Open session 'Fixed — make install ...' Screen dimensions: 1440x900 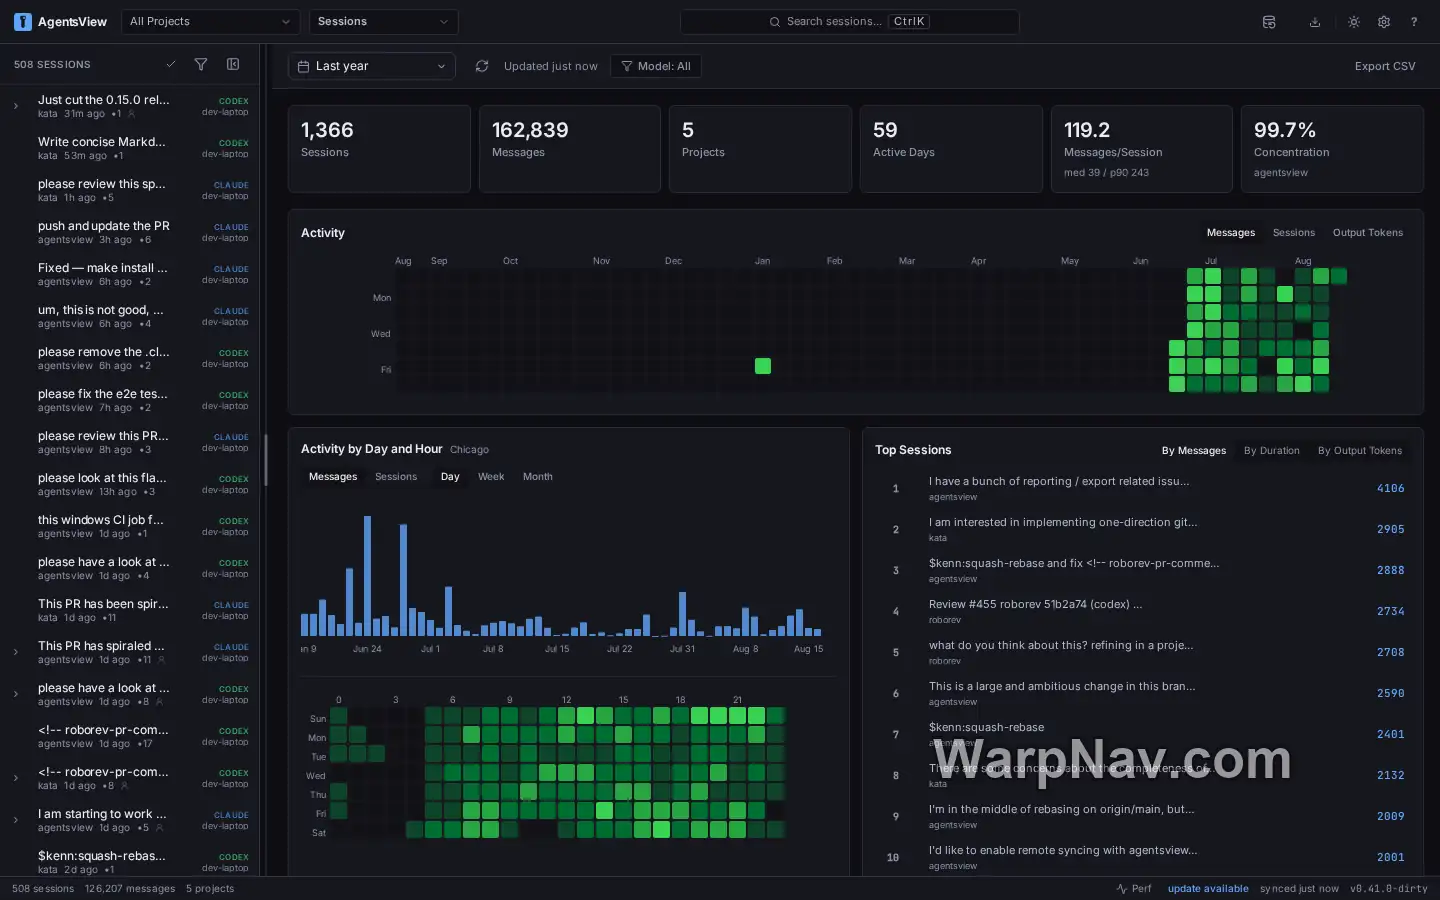tap(131, 274)
